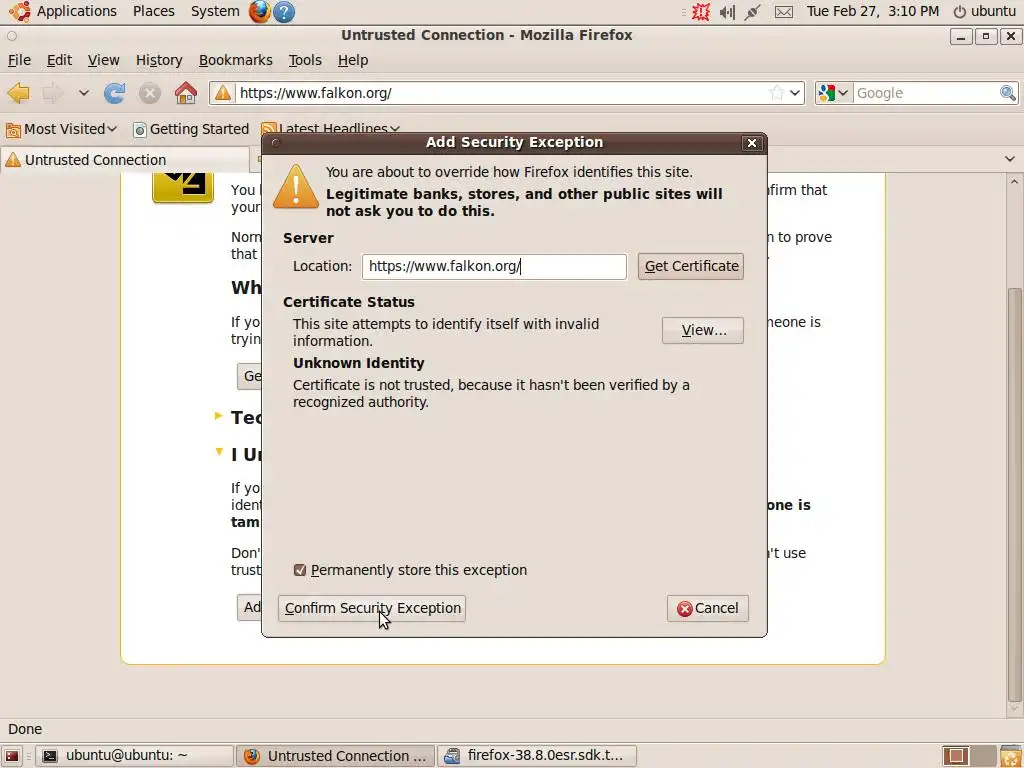Click the warning site identity icon in URL bar

[x=223, y=93]
